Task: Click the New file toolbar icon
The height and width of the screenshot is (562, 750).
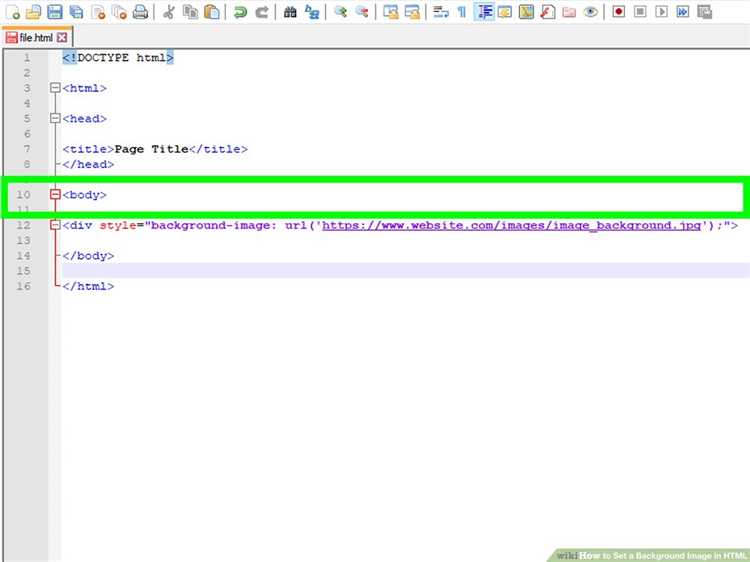Action: [x=12, y=12]
